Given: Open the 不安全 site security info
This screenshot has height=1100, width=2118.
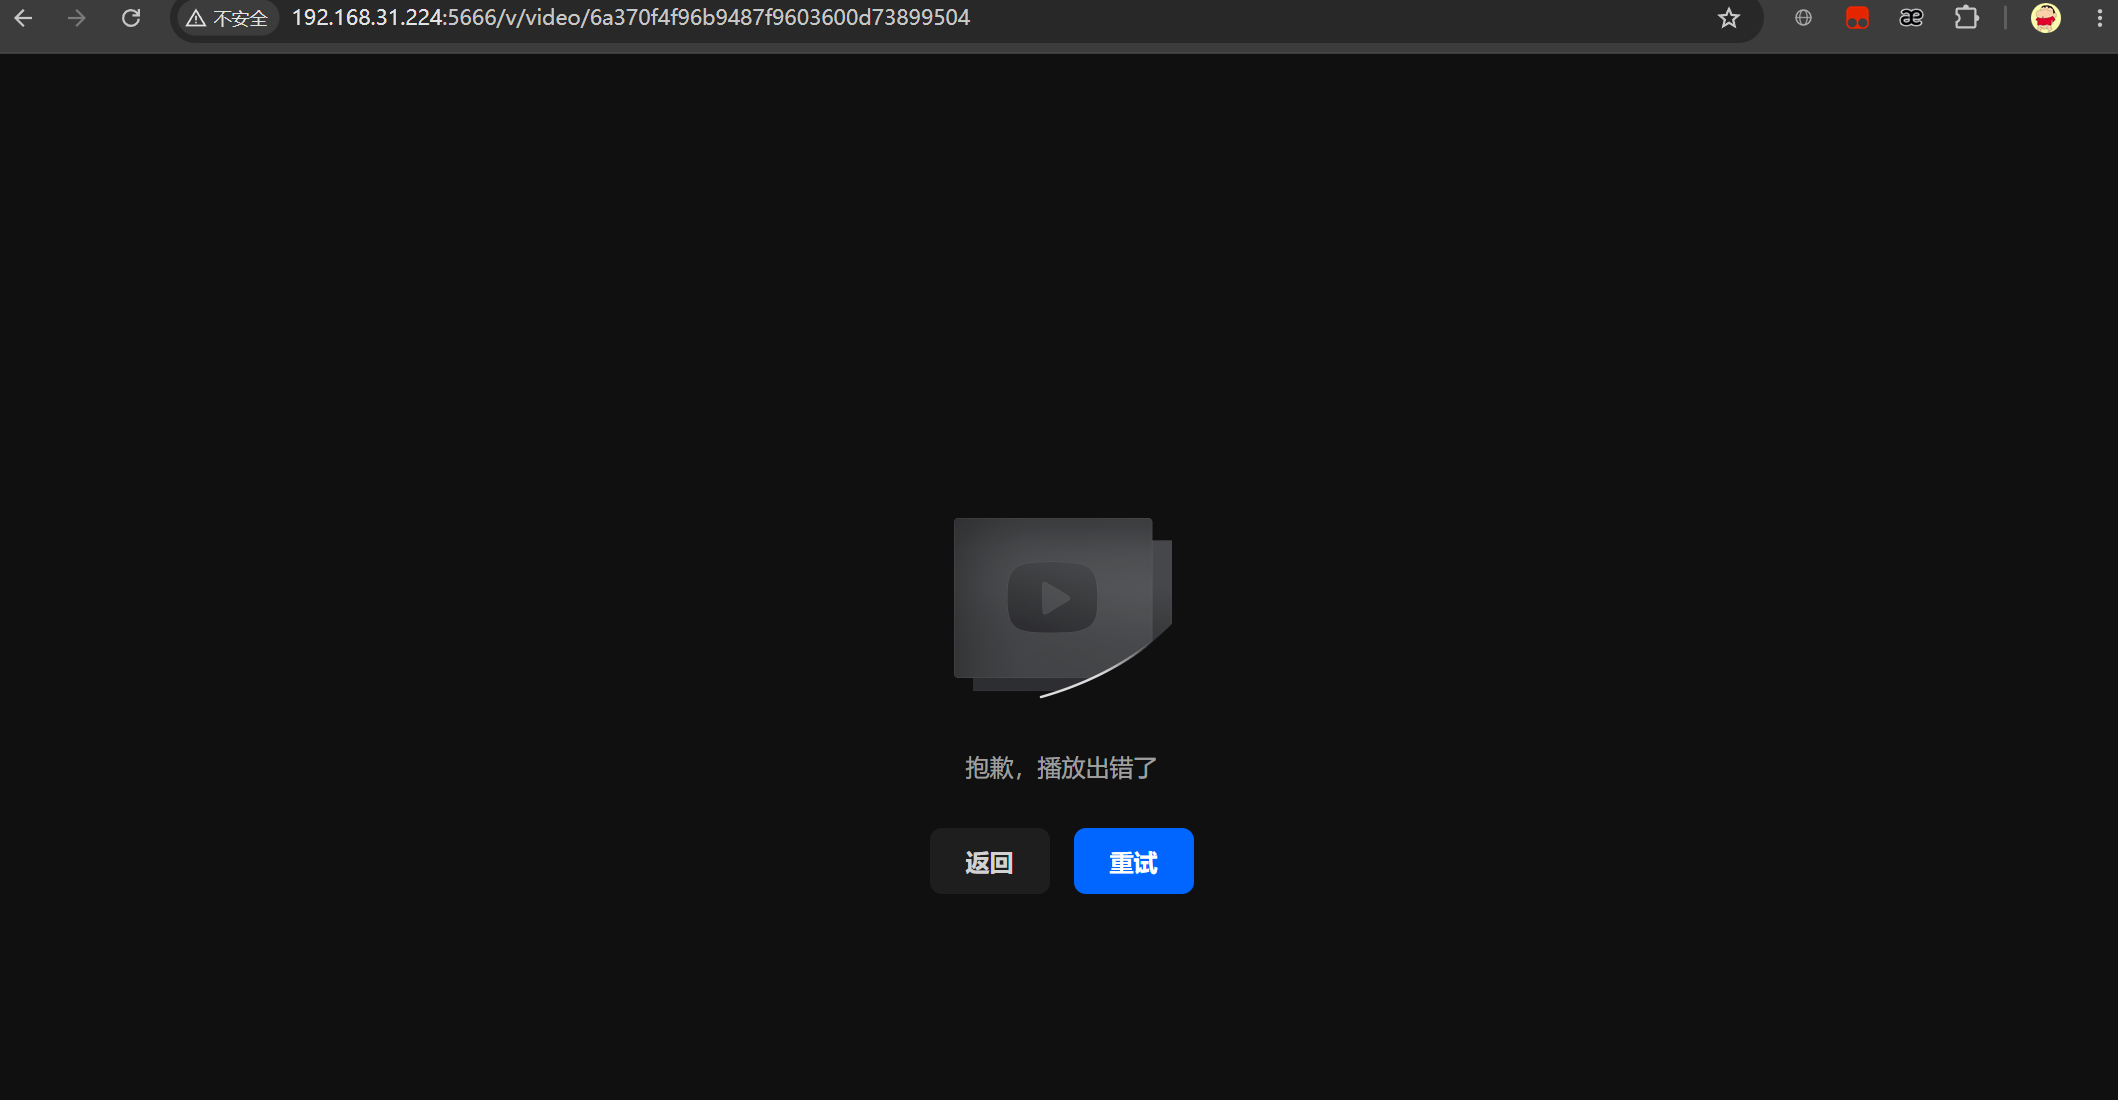Looking at the screenshot, I should [x=228, y=18].
